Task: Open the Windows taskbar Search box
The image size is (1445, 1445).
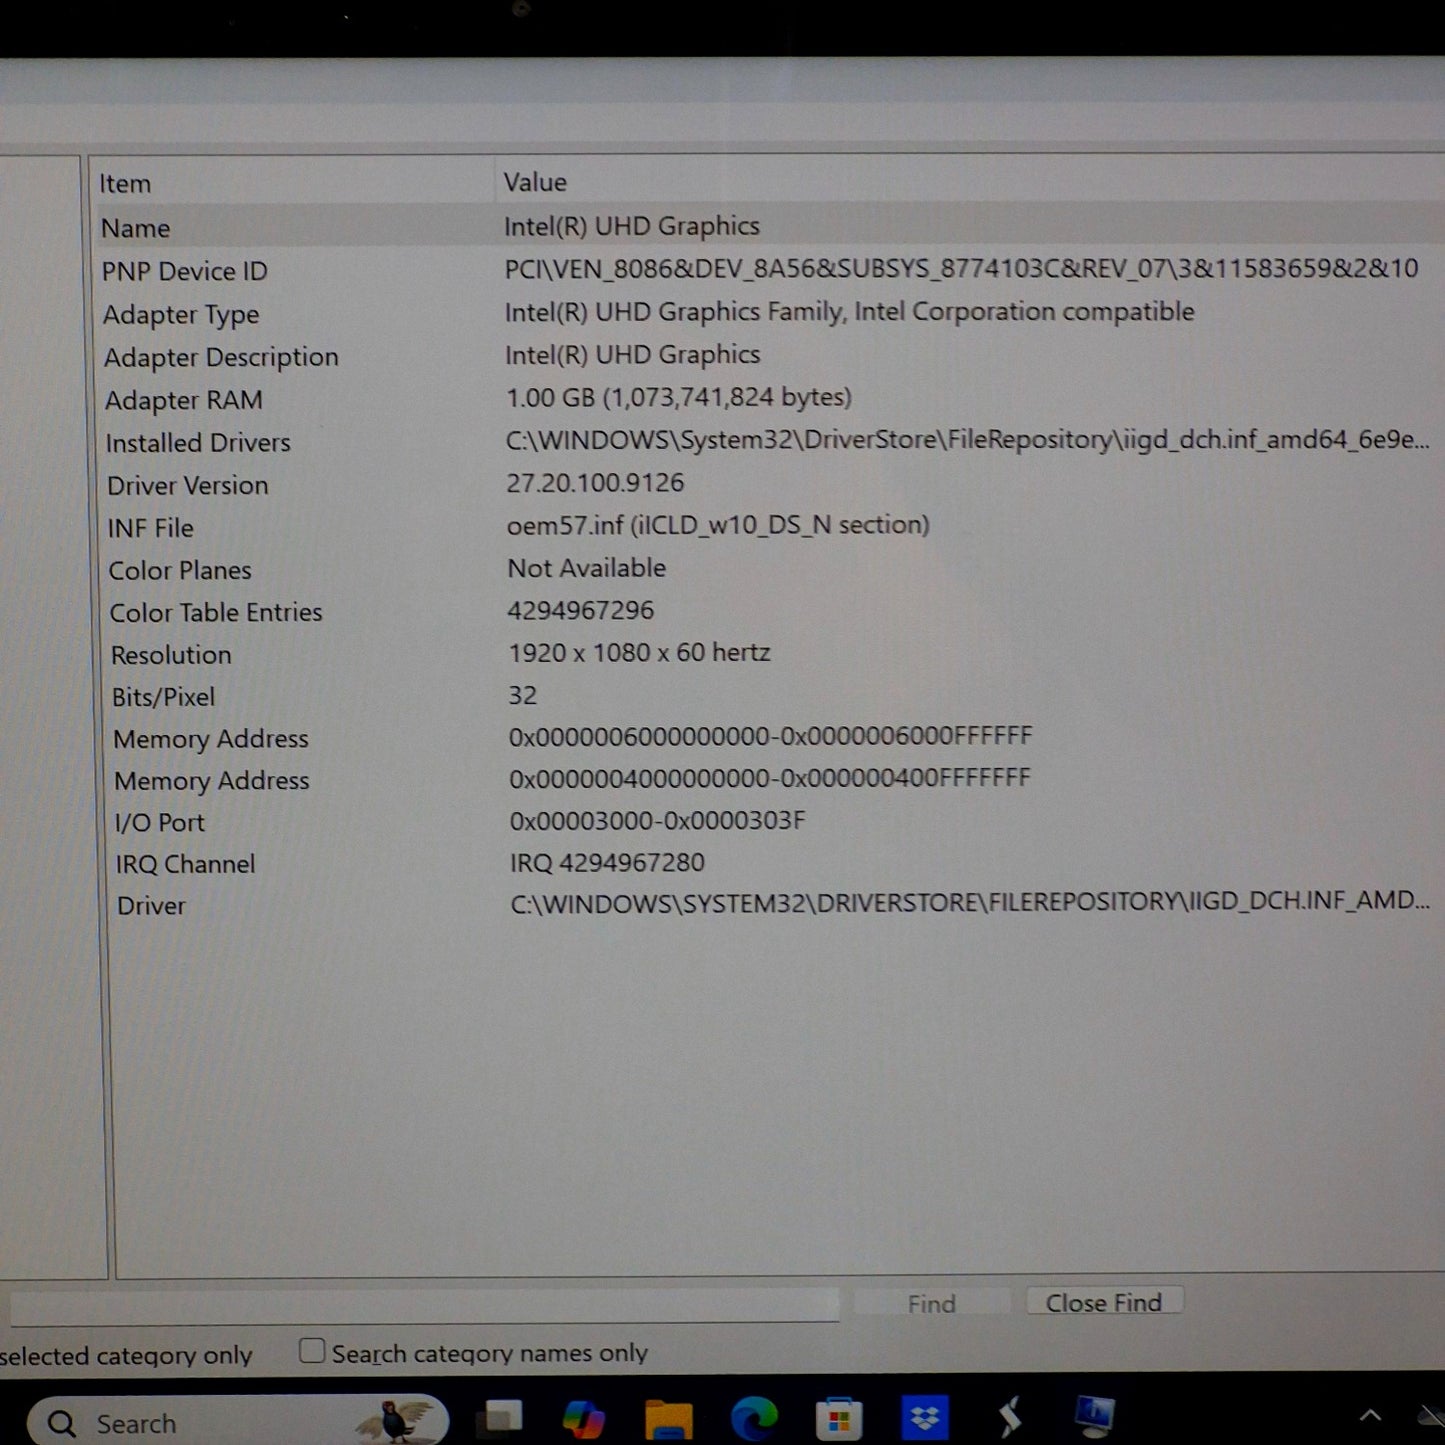Action: click(x=238, y=1421)
